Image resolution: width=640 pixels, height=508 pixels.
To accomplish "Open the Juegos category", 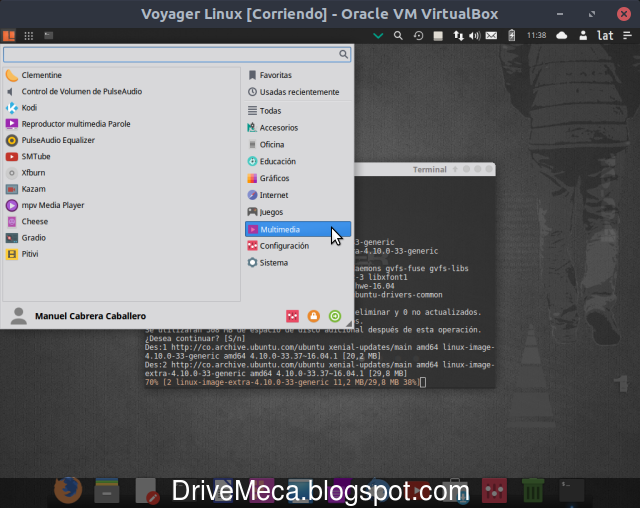I will [x=298, y=212].
